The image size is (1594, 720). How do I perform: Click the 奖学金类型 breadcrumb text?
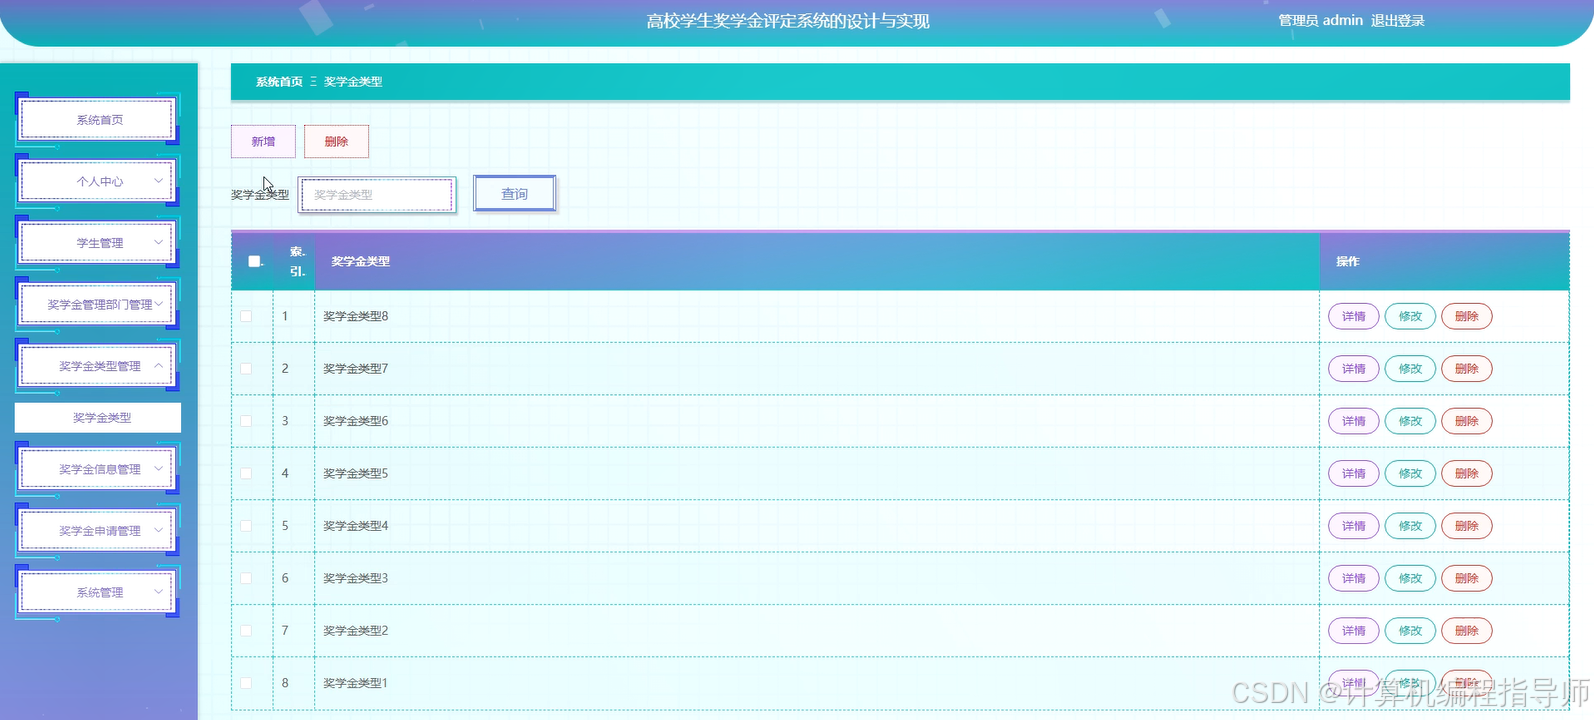point(353,82)
